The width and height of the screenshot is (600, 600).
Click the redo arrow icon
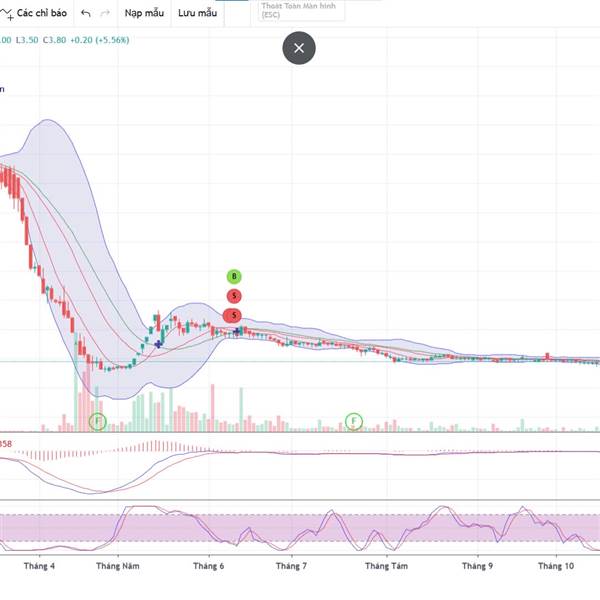point(105,13)
